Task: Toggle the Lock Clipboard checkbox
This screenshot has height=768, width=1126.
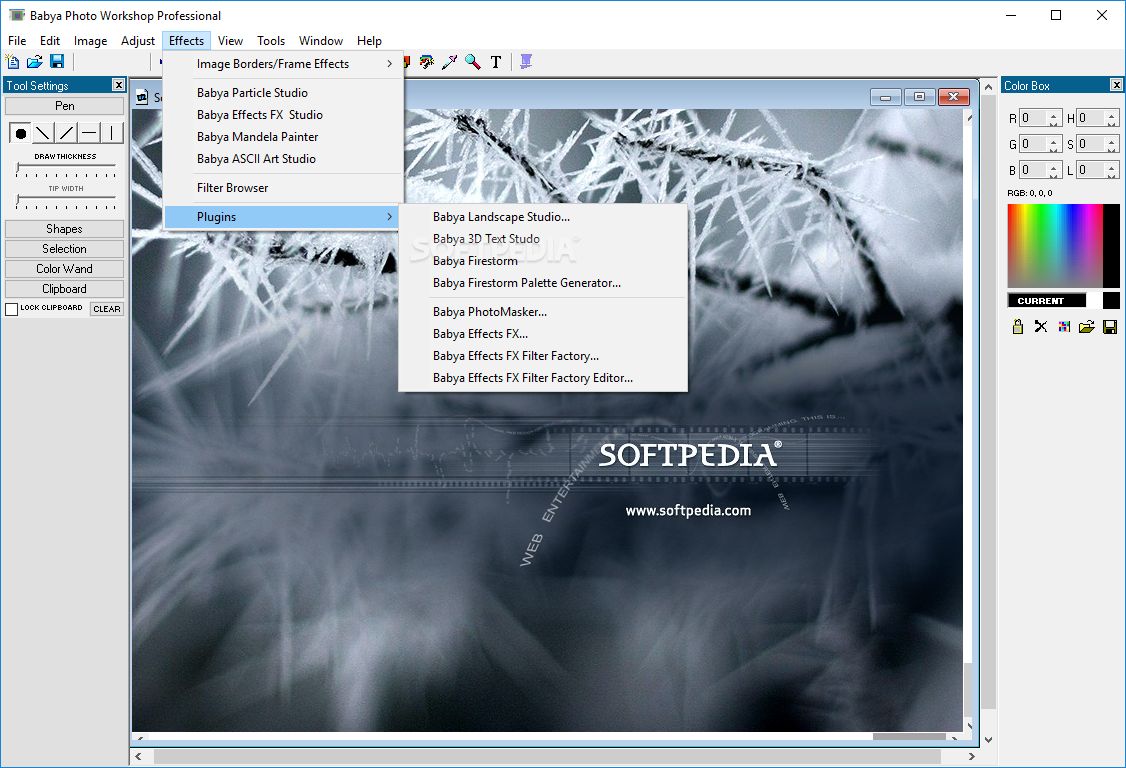Action: 11,309
